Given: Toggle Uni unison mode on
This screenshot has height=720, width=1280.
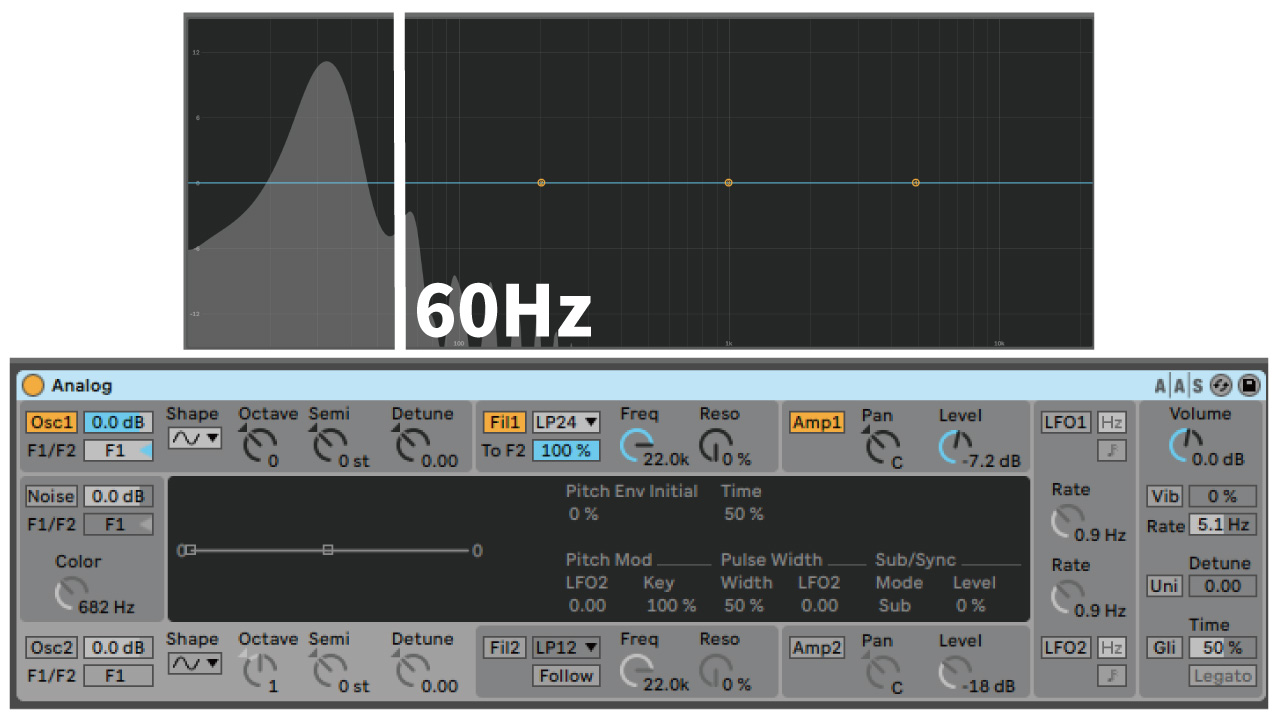Looking at the screenshot, I should [1163, 587].
